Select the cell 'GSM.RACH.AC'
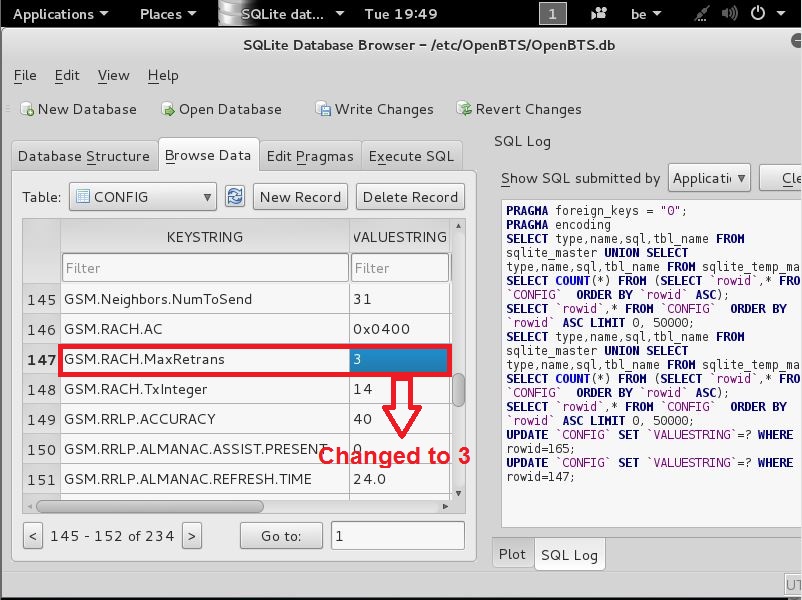The height and width of the screenshot is (600, 802). tap(205, 329)
